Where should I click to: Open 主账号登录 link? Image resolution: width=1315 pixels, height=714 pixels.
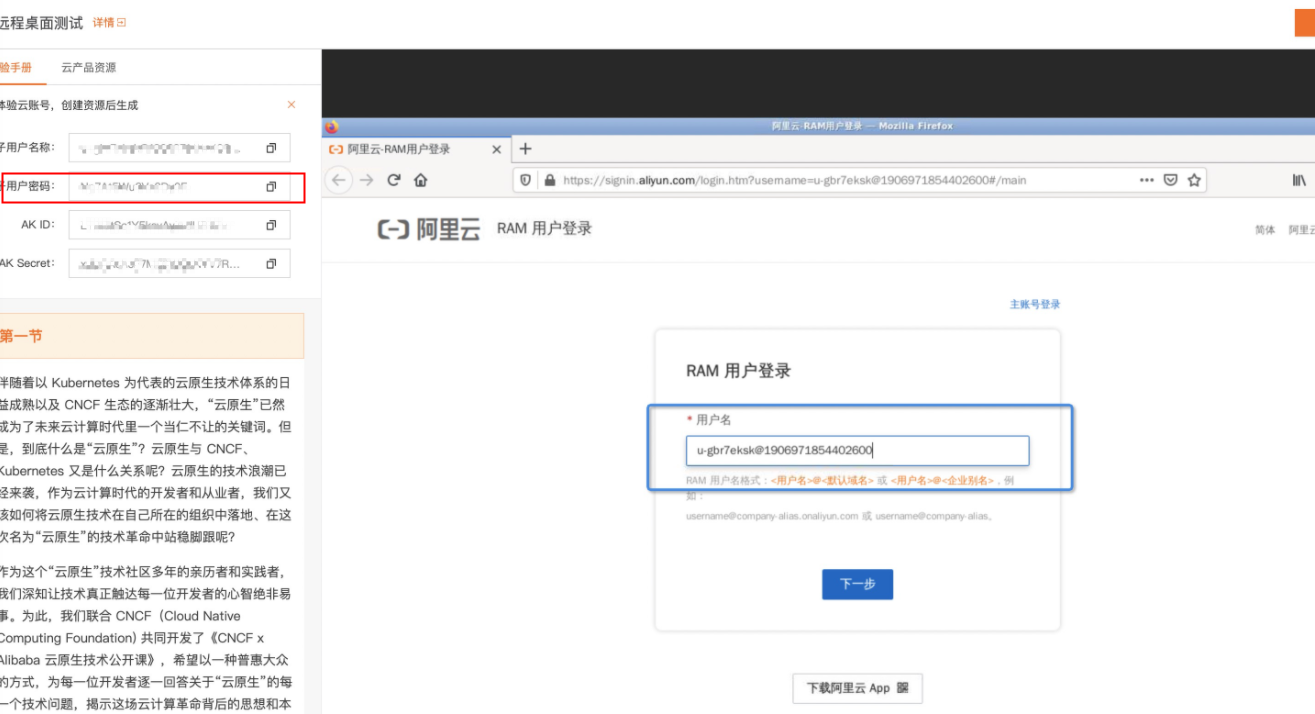click(1035, 304)
